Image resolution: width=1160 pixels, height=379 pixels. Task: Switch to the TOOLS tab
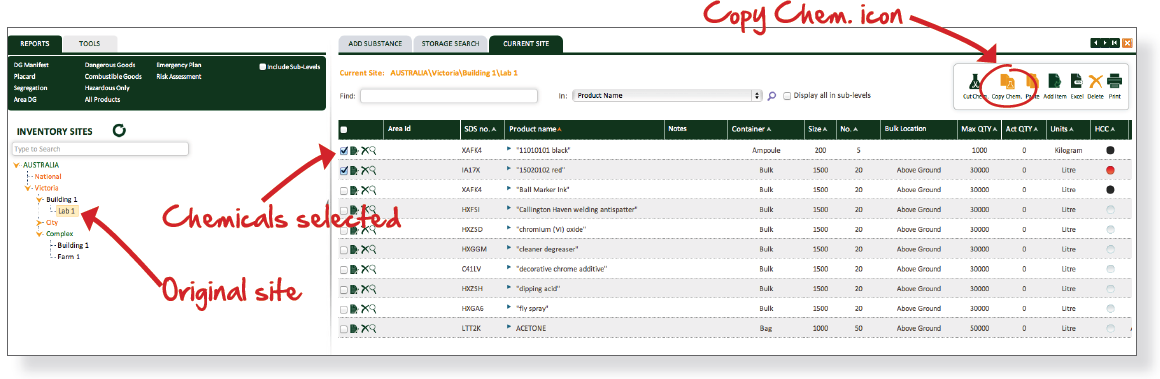(90, 44)
